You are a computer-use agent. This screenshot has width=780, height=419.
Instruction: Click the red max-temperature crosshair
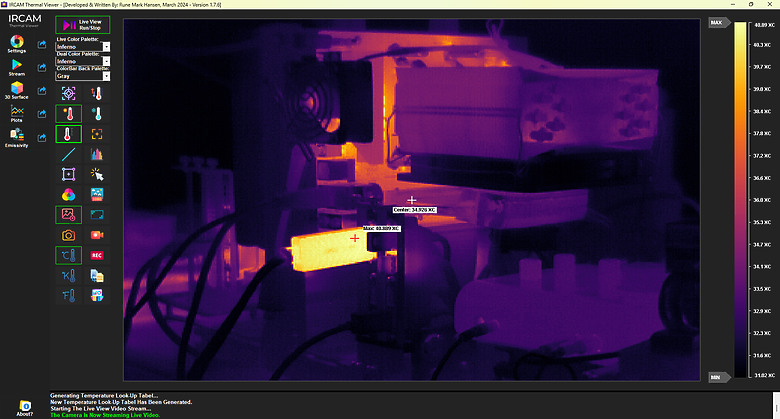click(x=354, y=238)
